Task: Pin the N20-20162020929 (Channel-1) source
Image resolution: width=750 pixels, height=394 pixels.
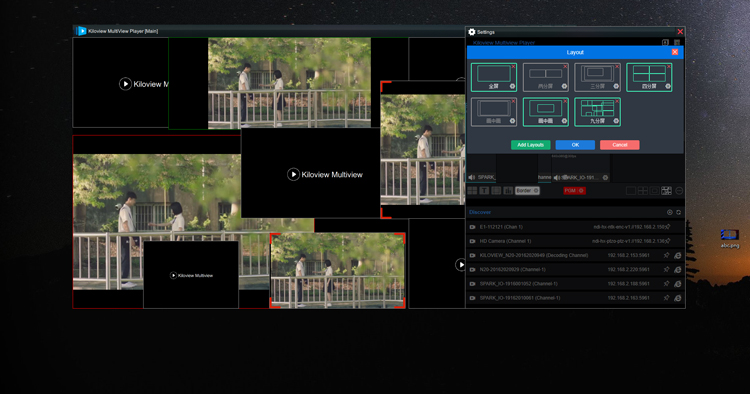Action: [x=666, y=270]
